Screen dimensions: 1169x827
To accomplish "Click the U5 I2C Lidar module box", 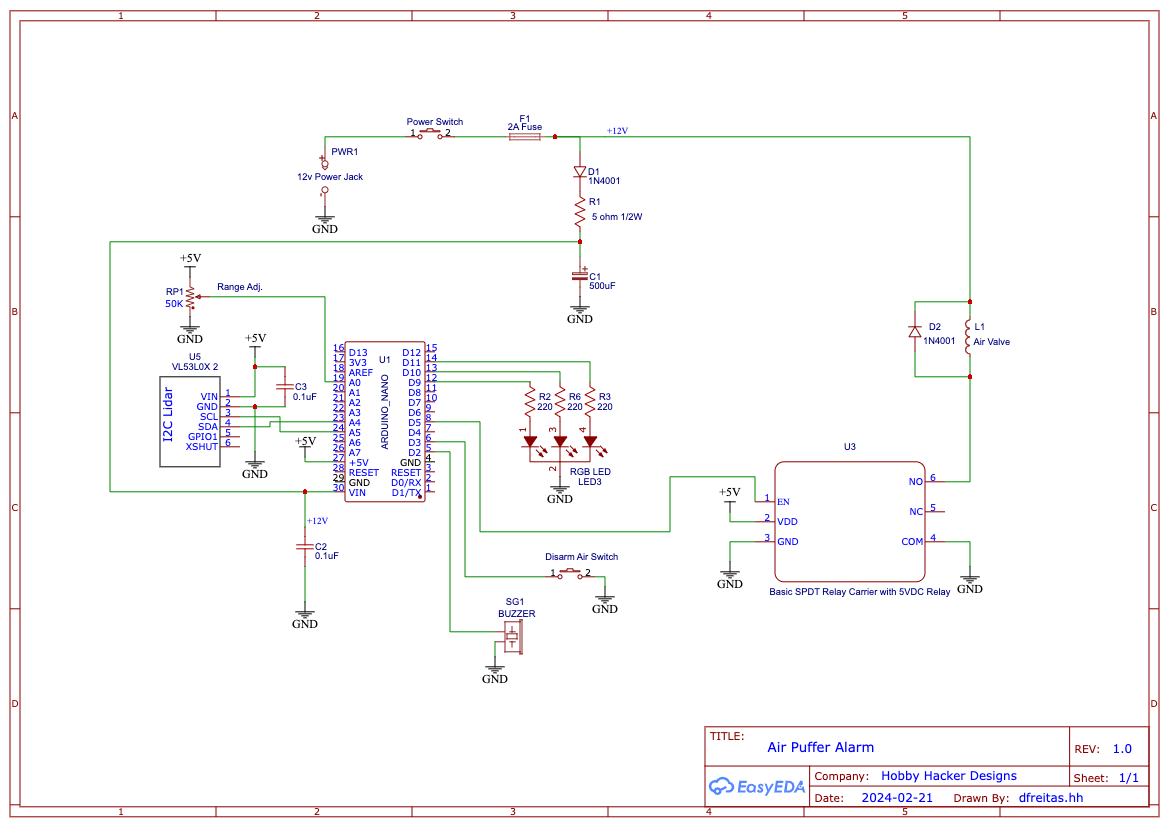I will [x=190, y=421].
